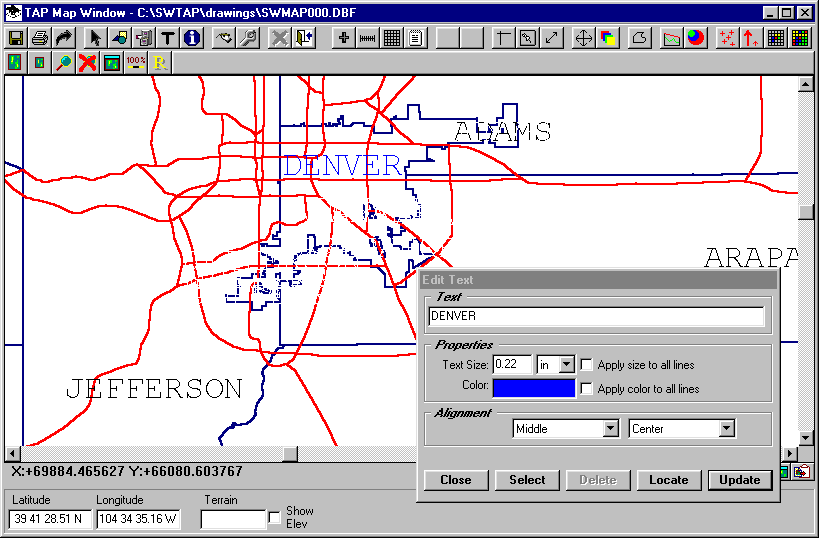Print the map using the printer icon
This screenshot has height=538, width=819.
(40, 38)
